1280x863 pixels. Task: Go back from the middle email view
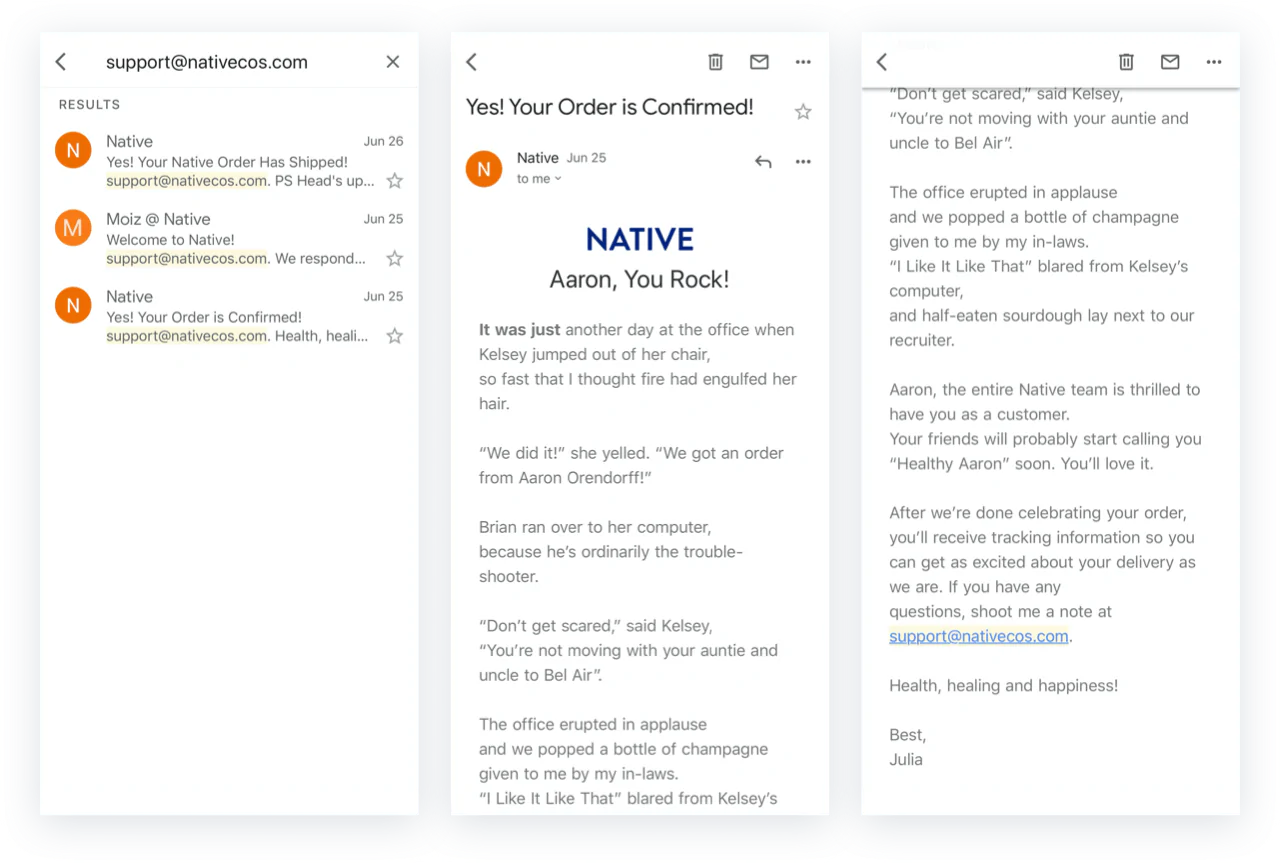[472, 62]
